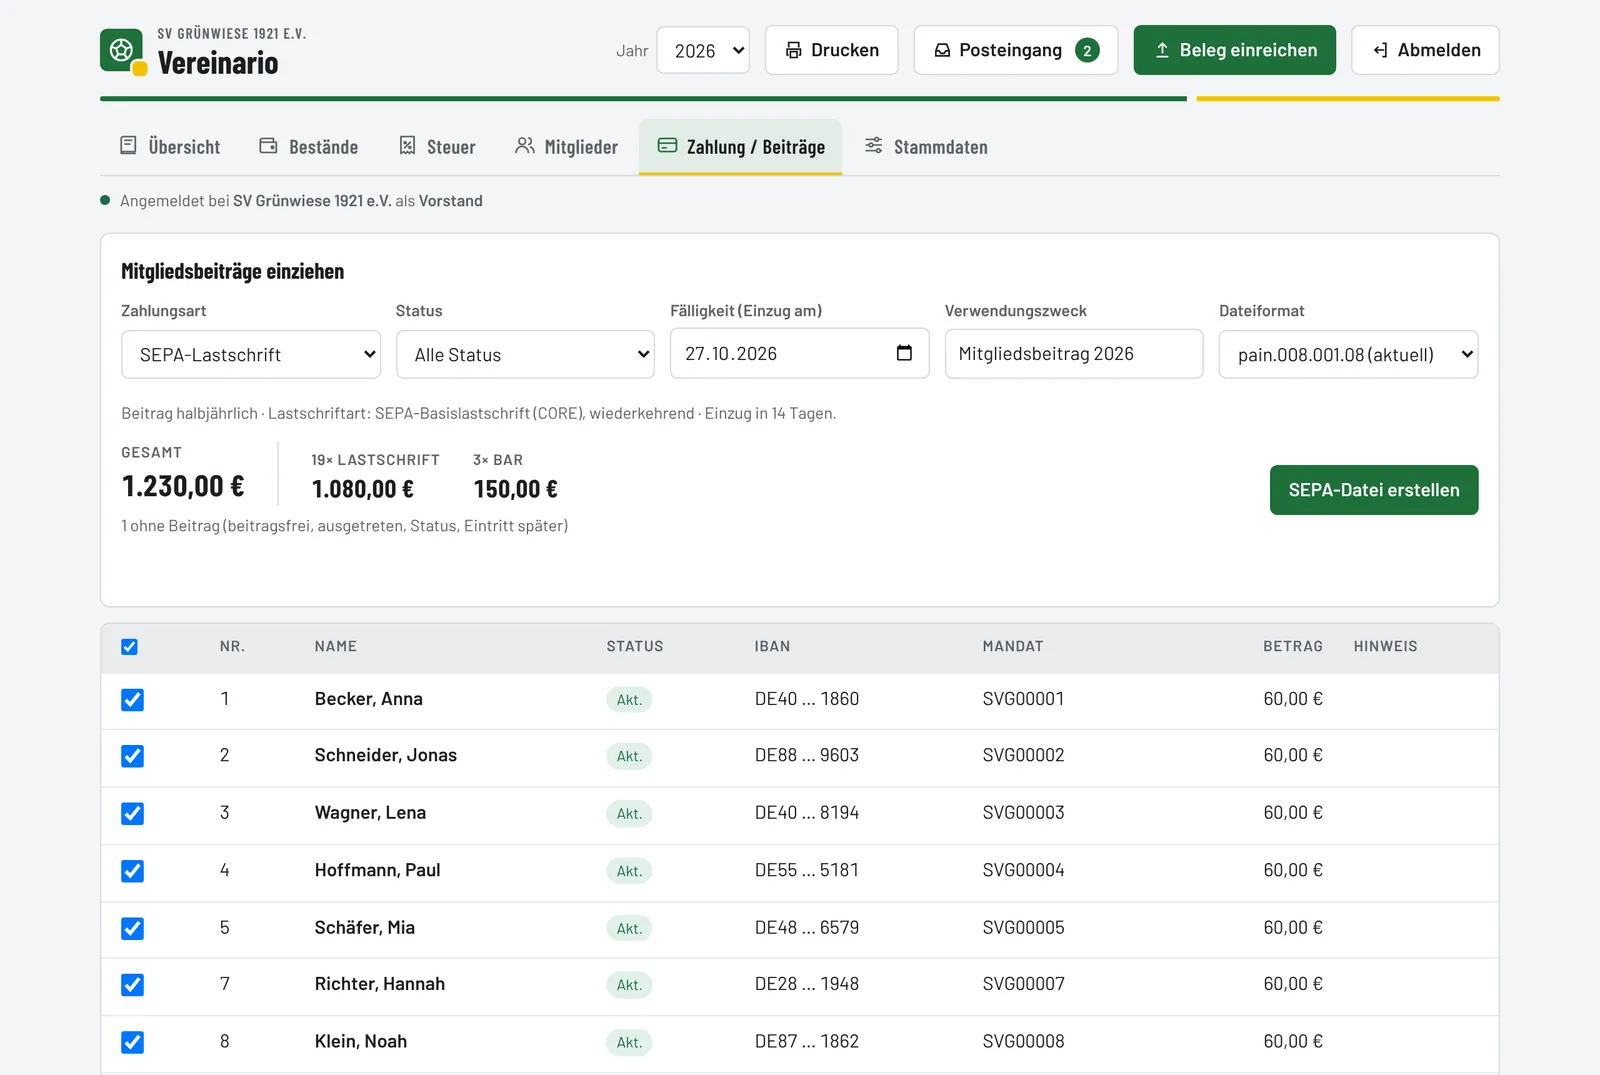Click the Bestände wallet icon
1600x1075 pixels.
268,146
